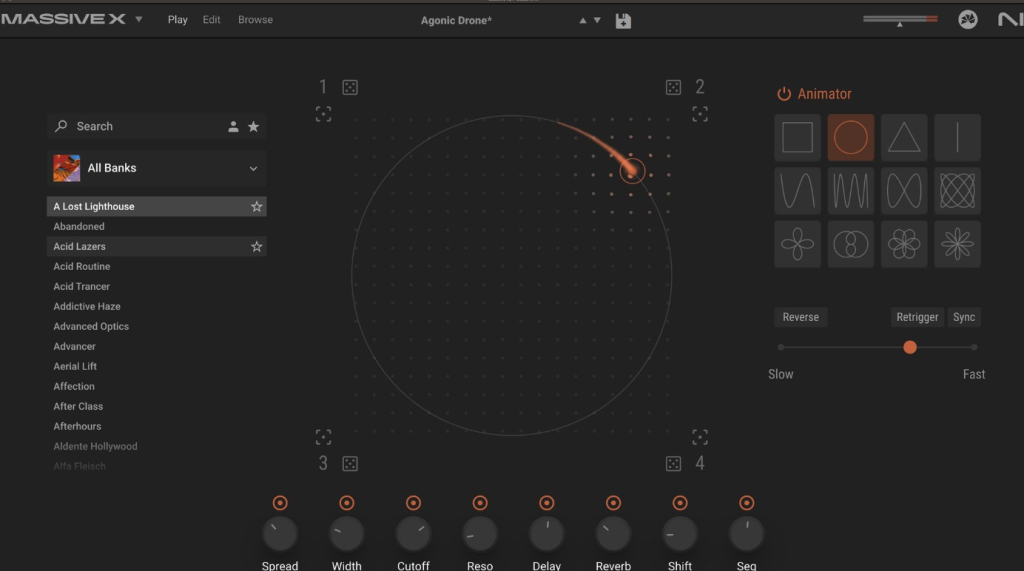Switch to the Play view
The width and height of the screenshot is (1024, 571).
click(x=178, y=20)
